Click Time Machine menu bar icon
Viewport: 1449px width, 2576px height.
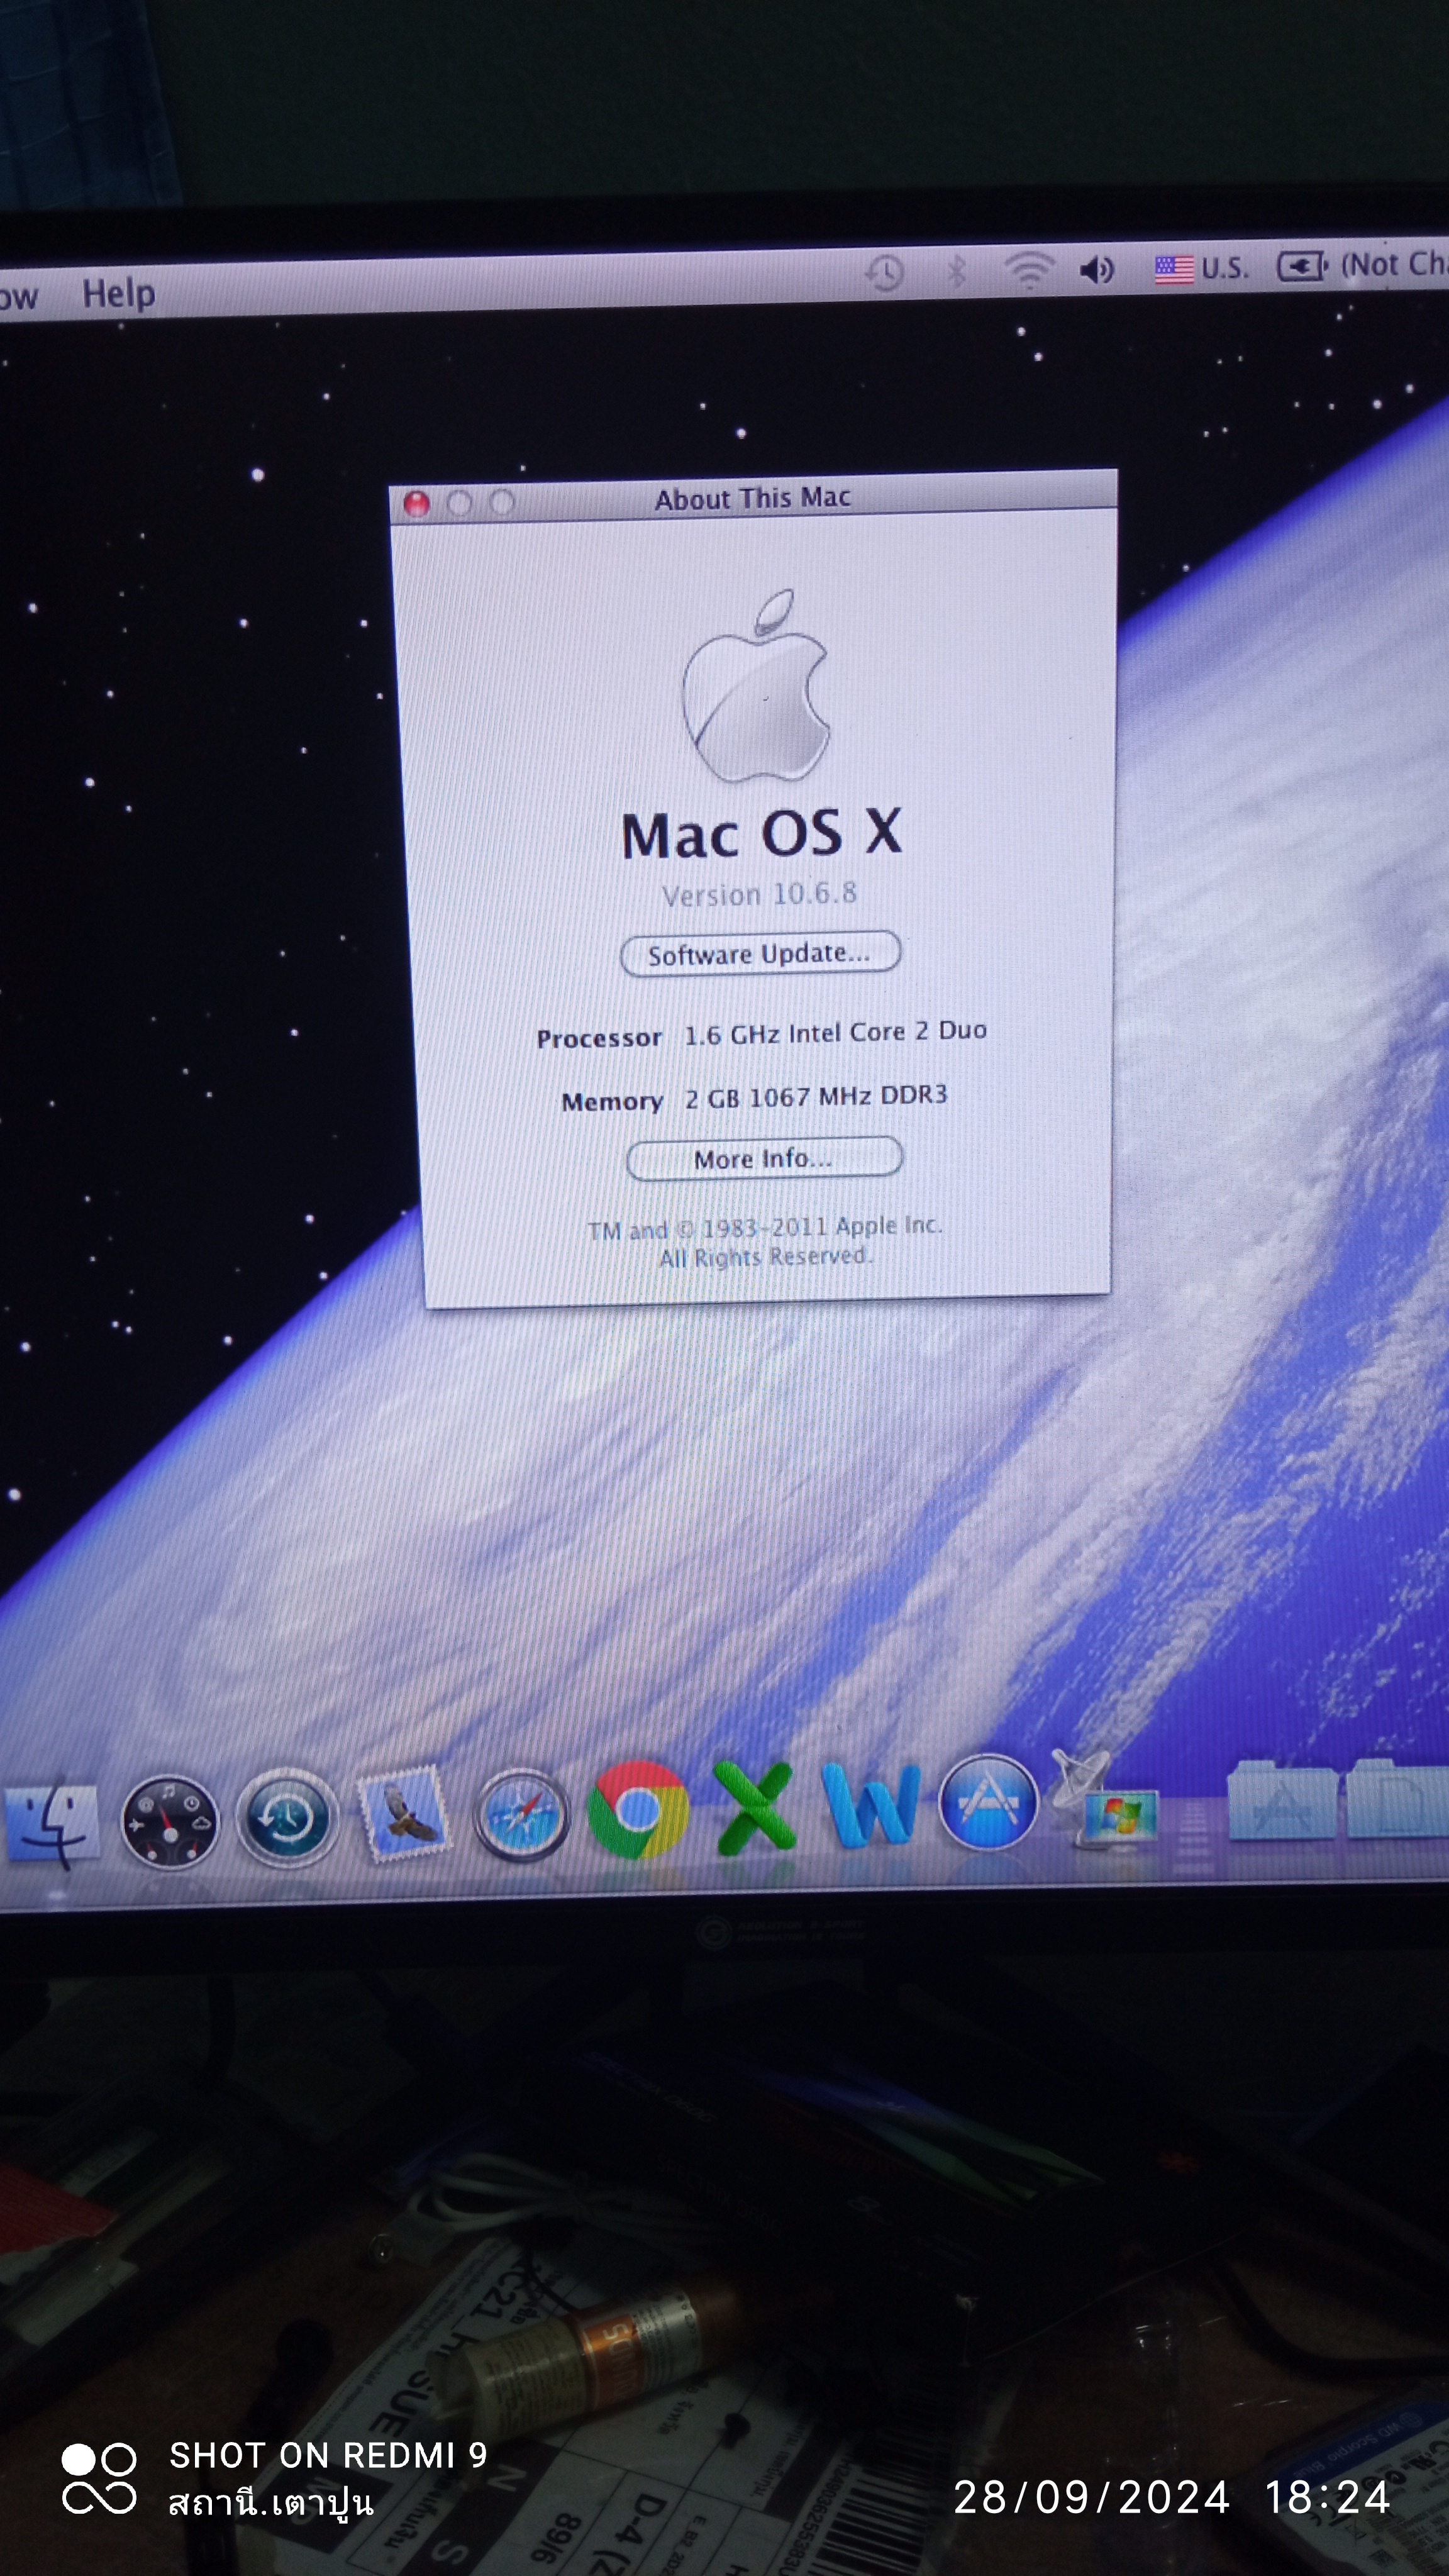(884, 272)
